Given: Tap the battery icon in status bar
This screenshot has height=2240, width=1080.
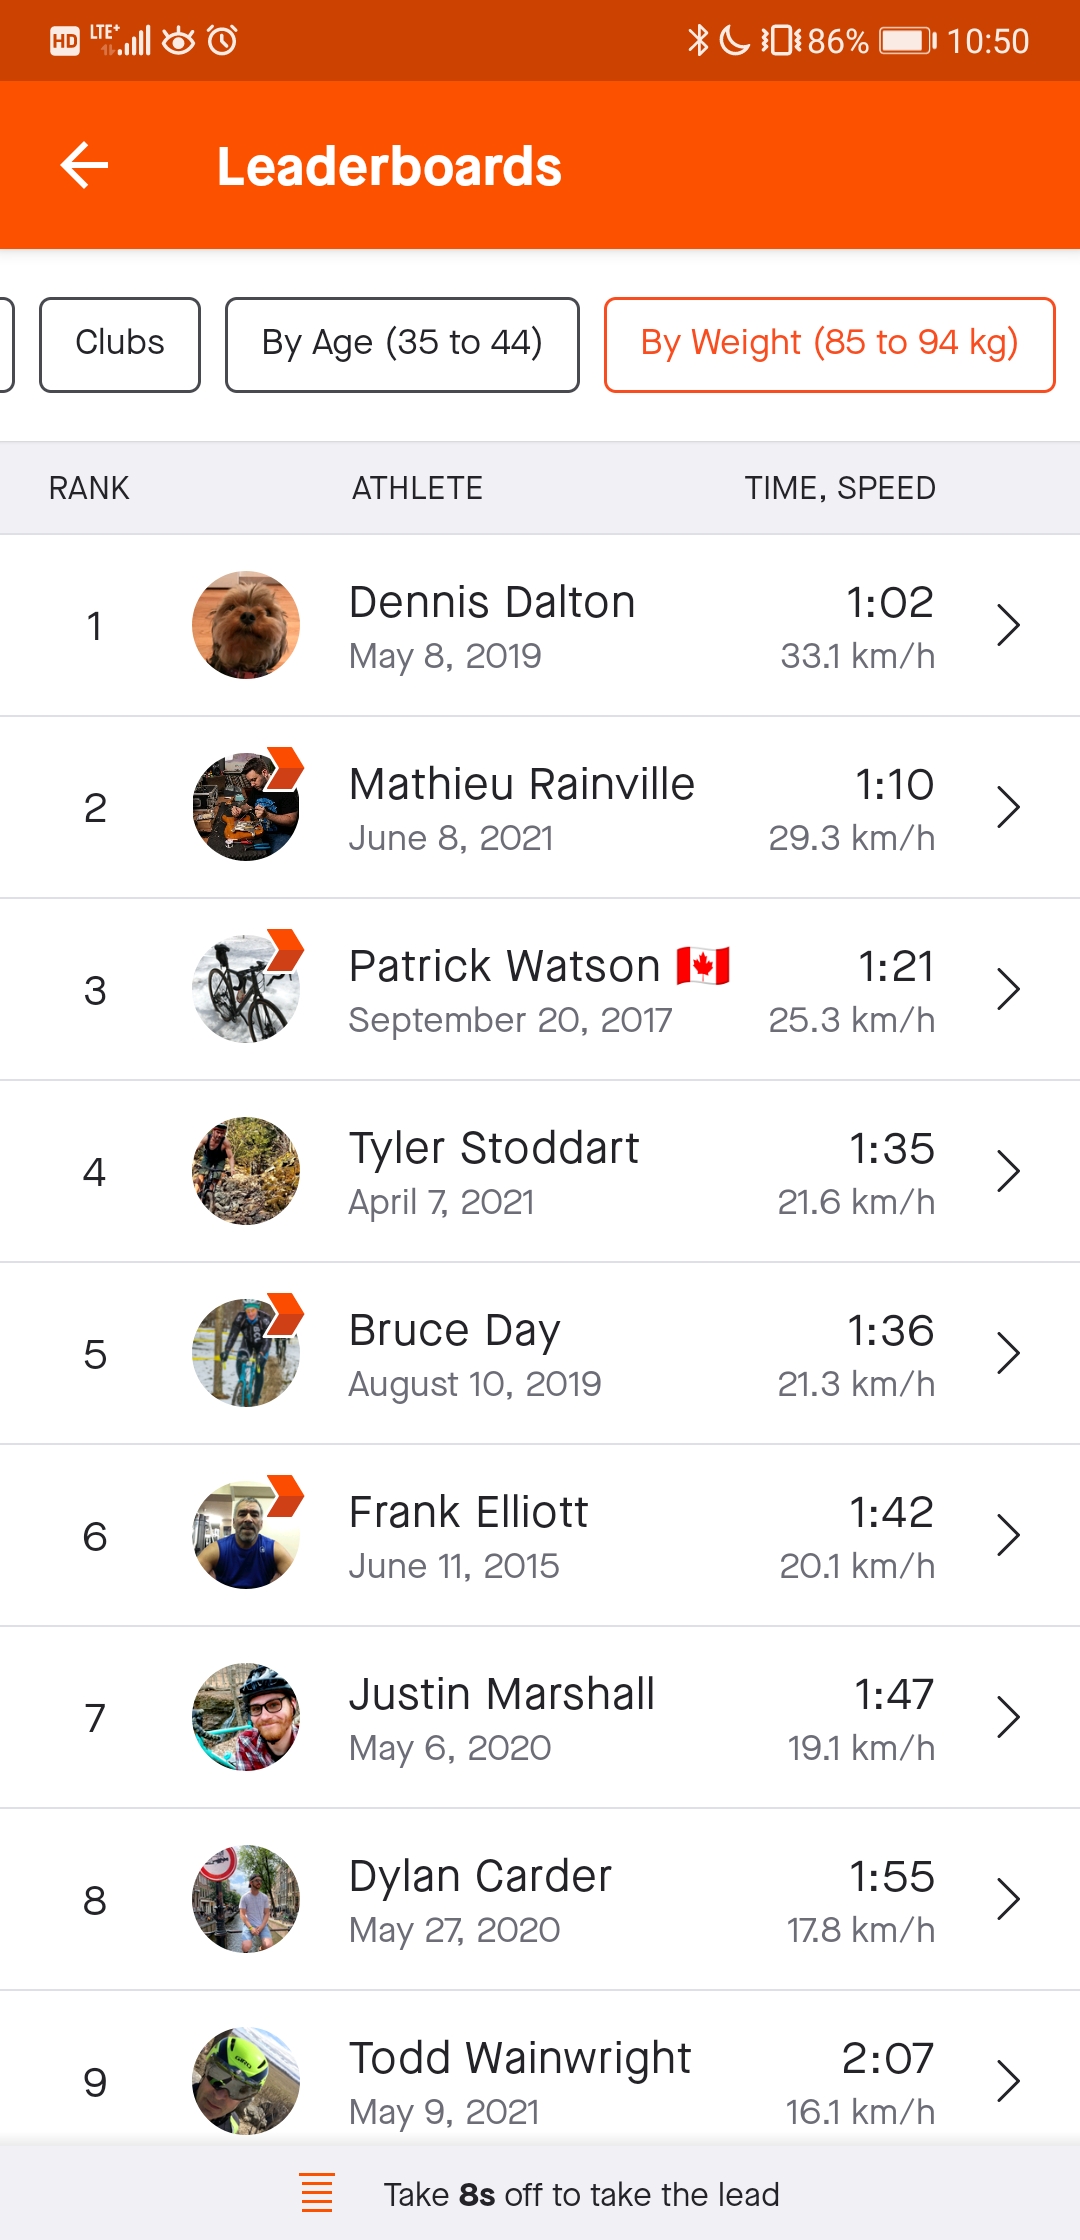Looking at the screenshot, I should [907, 40].
